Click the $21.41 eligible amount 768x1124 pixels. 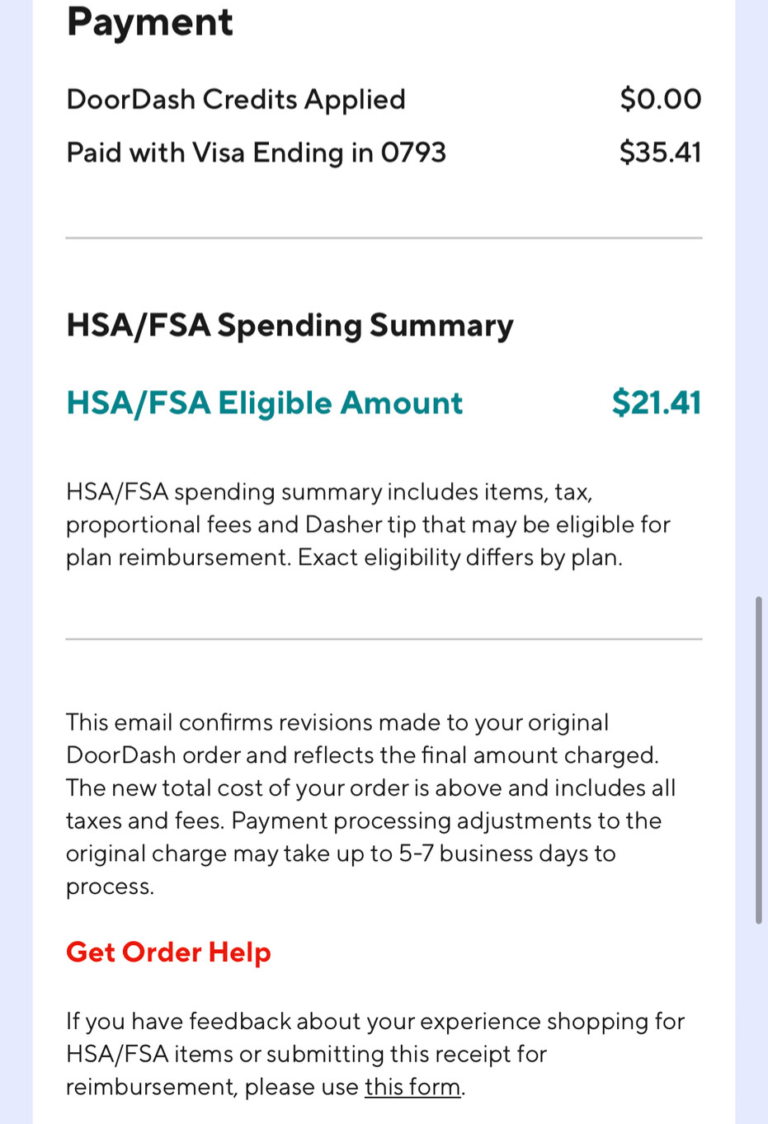(656, 402)
